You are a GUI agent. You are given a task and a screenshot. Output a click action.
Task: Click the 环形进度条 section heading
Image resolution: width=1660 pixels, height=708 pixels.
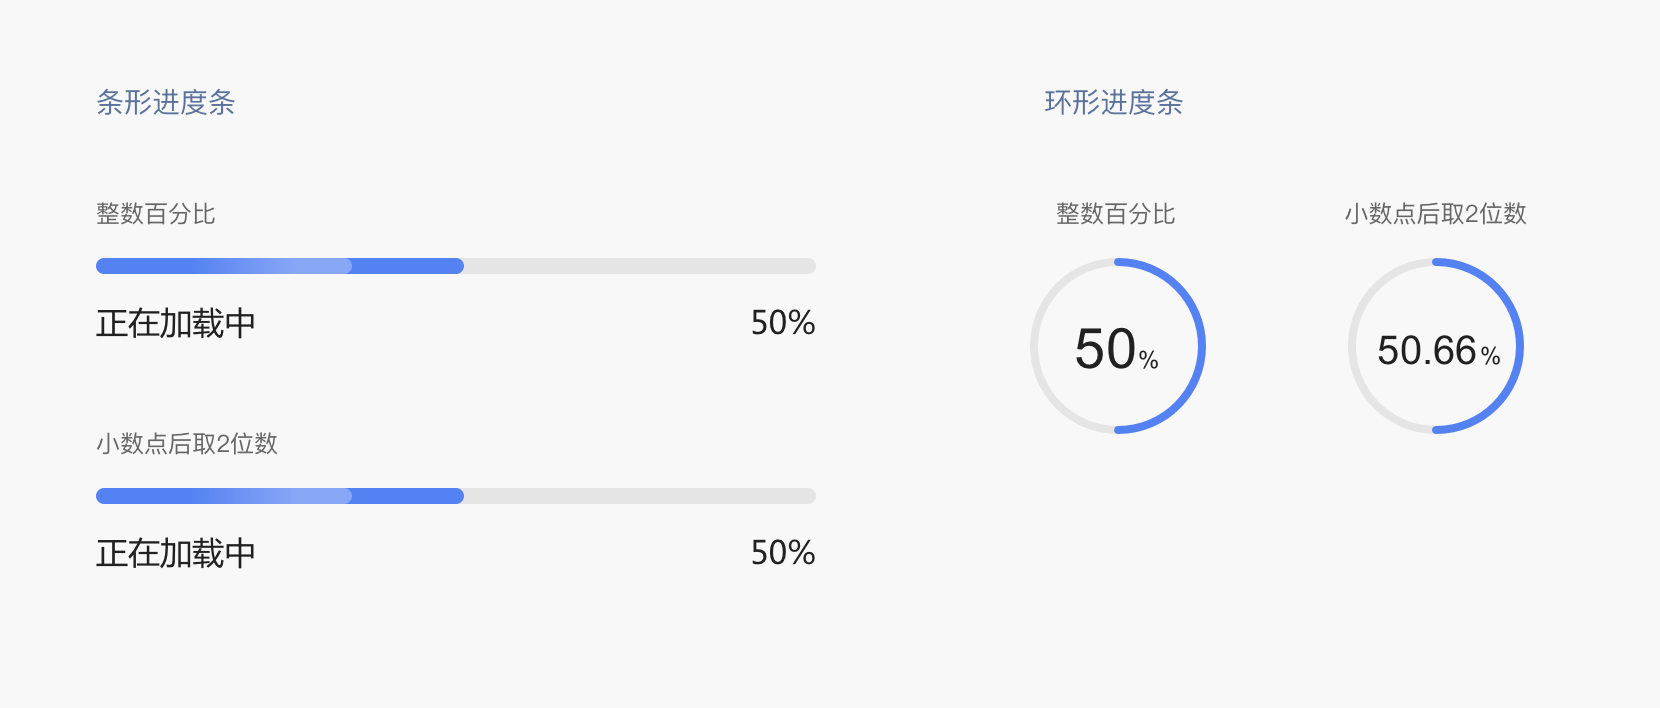tap(1113, 102)
